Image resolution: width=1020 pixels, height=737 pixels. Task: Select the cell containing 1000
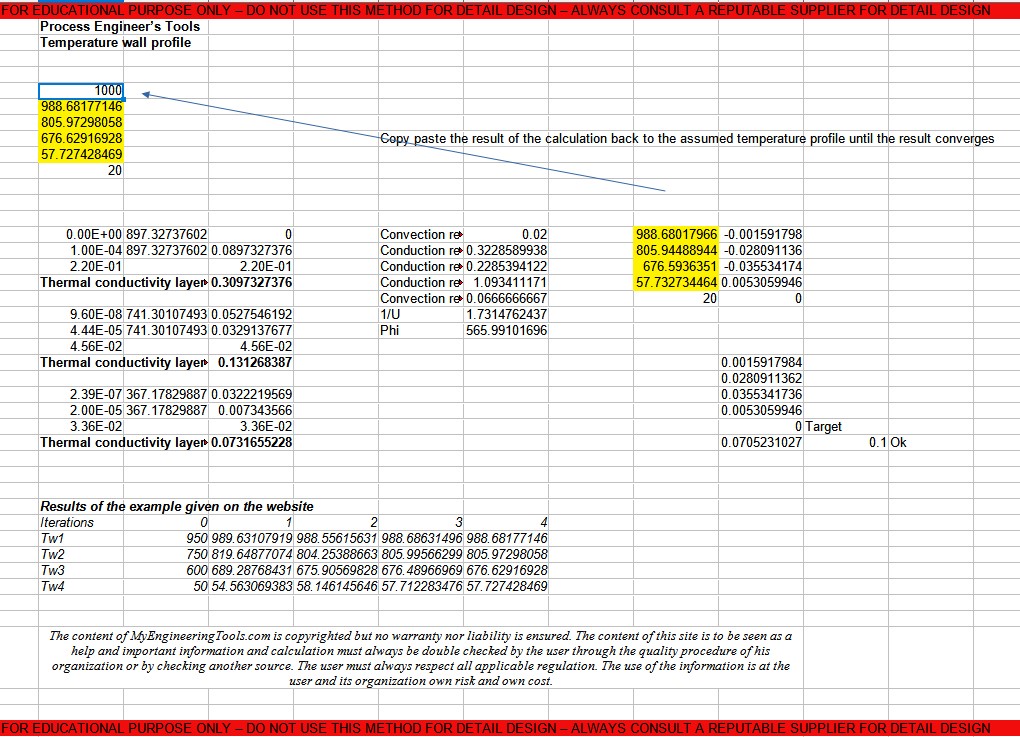click(x=81, y=91)
